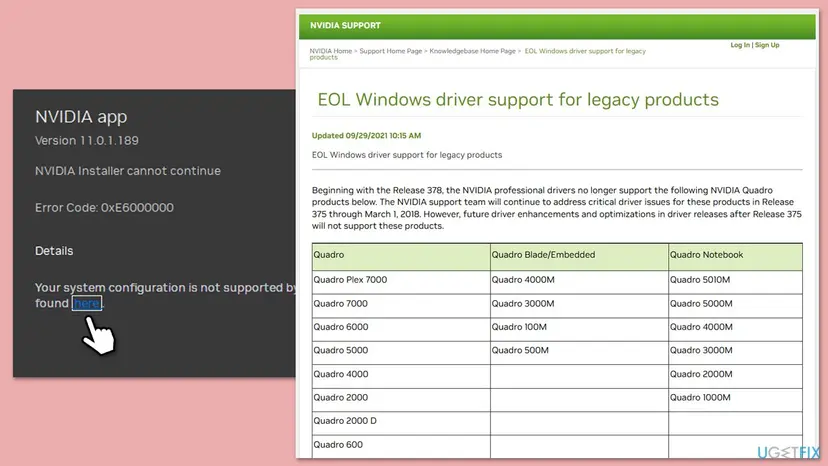
Task: Select the page heading 'EOL Windows driver support'
Action: point(518,100)
